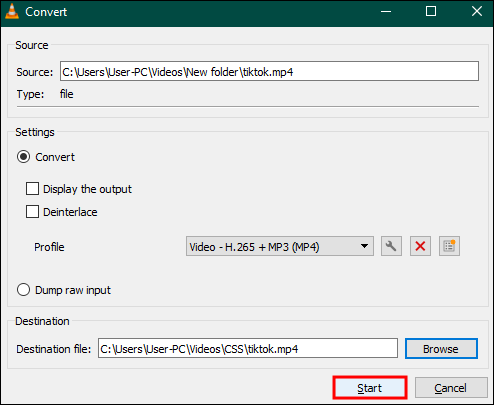Image resolution: width=494 pixels, height=405 pixels.
Task: Click the Deinterlace label text
Action: (x=70, y=212)
